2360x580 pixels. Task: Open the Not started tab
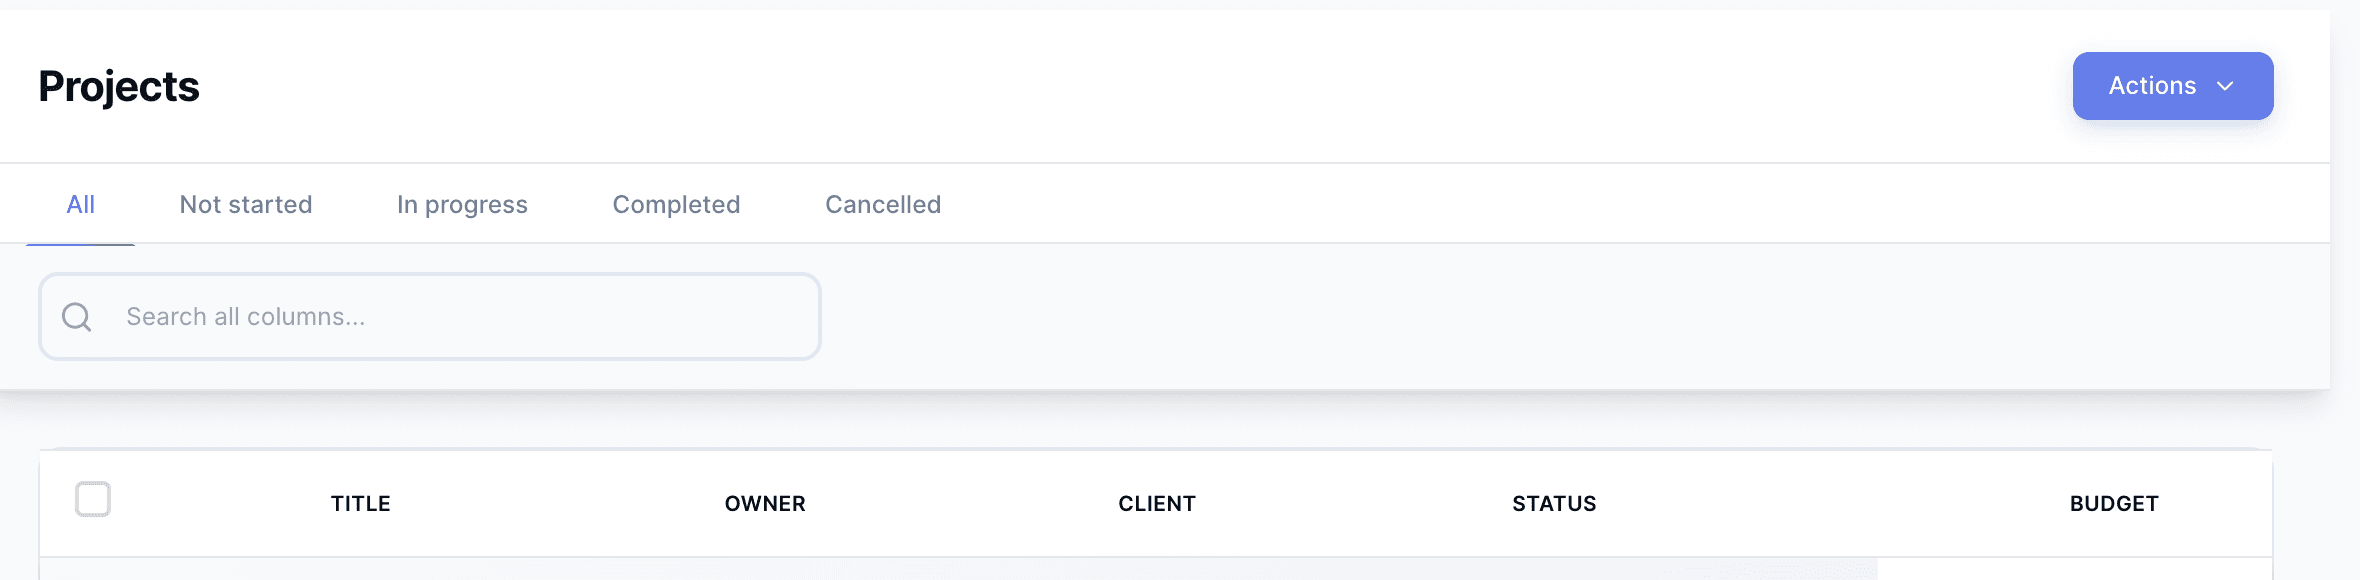(x=246, y=205)
